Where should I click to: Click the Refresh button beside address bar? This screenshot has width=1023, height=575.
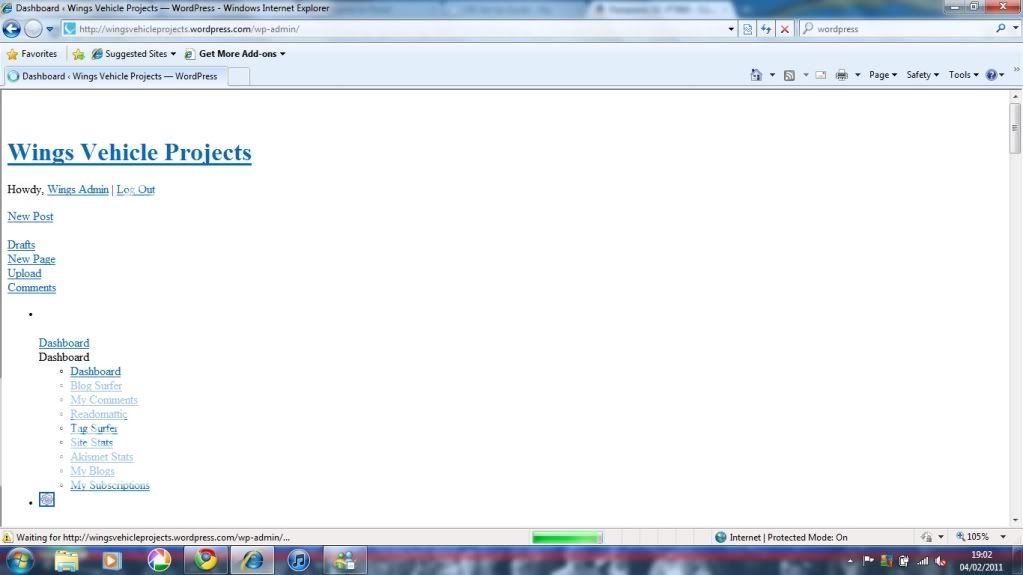[x=766, y=29]
